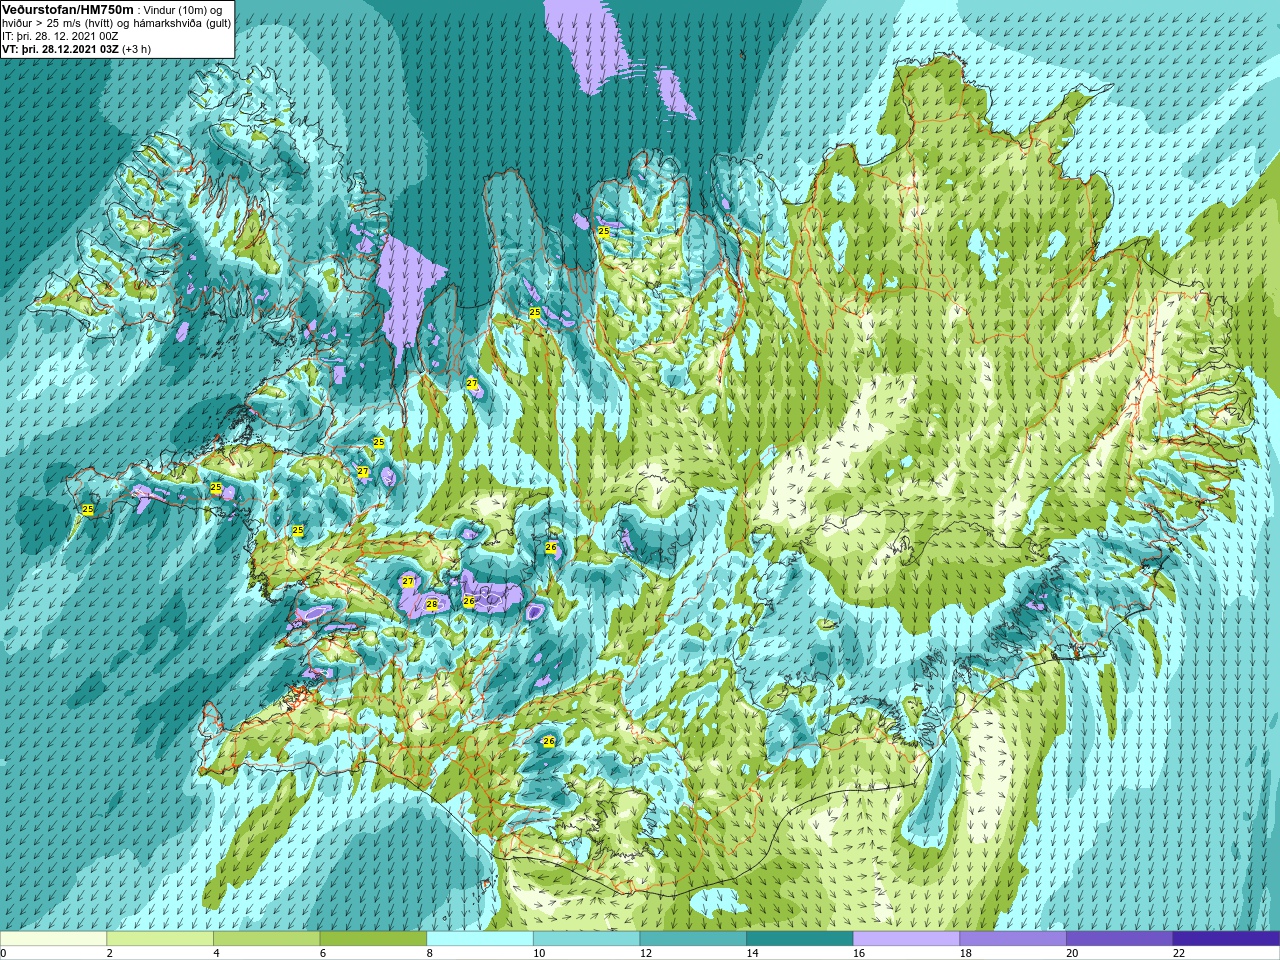Click the 14–16 m/s dark teal legend swatch
1280x960 pixels.
tap(800, 939)
